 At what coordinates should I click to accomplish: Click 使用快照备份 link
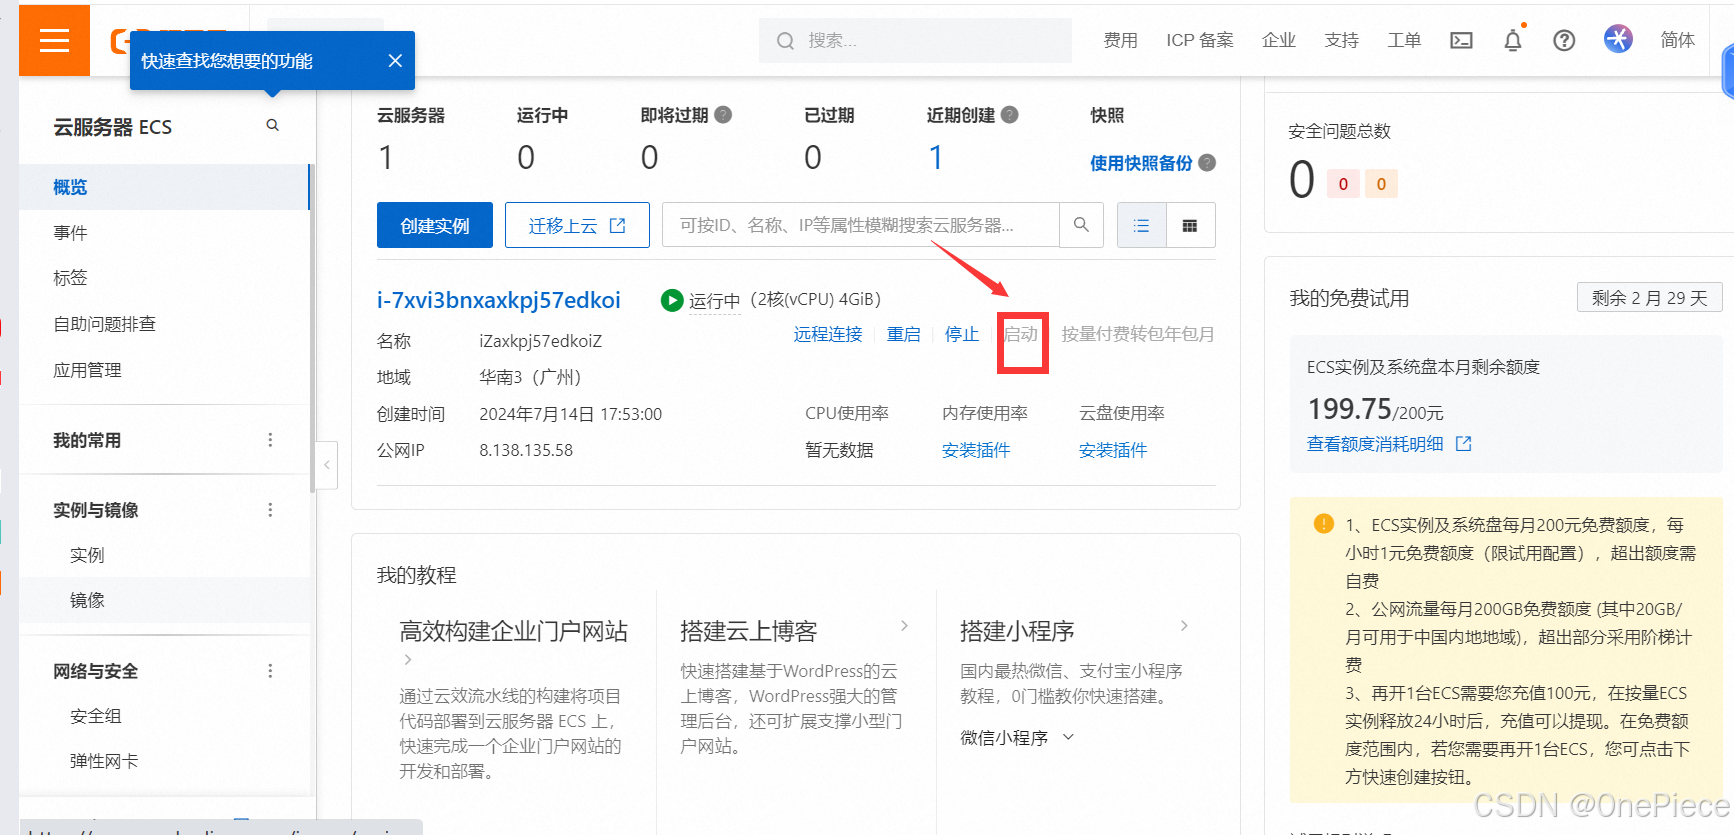(1141, 163)
